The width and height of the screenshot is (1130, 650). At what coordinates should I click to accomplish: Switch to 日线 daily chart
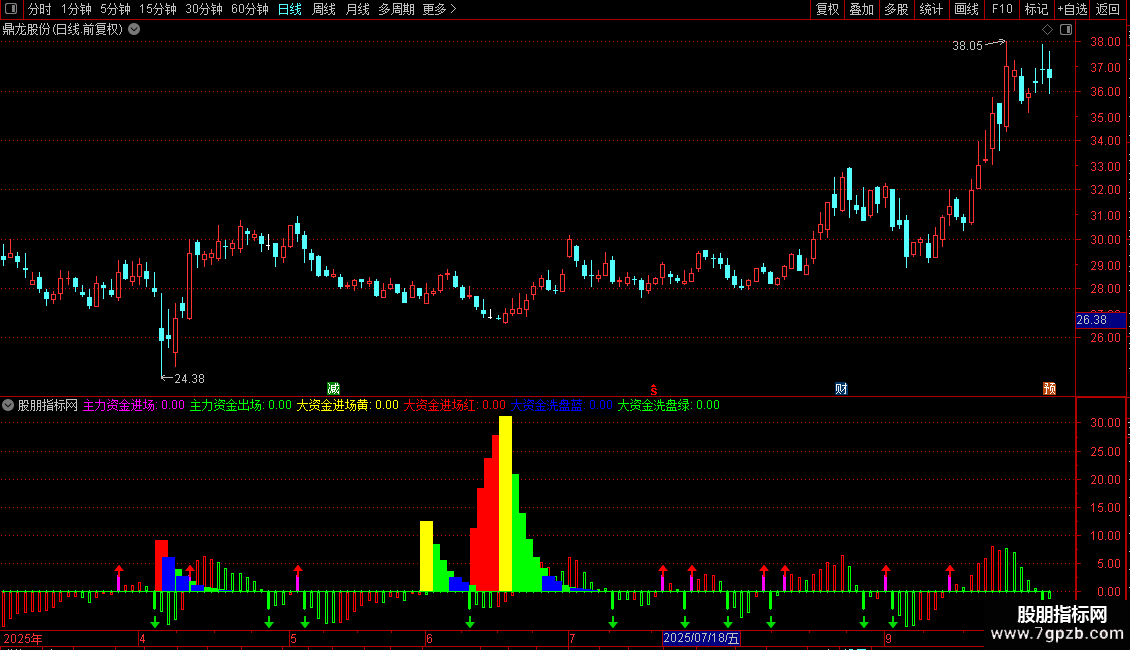pyautogui.click(x=290, y=9)
